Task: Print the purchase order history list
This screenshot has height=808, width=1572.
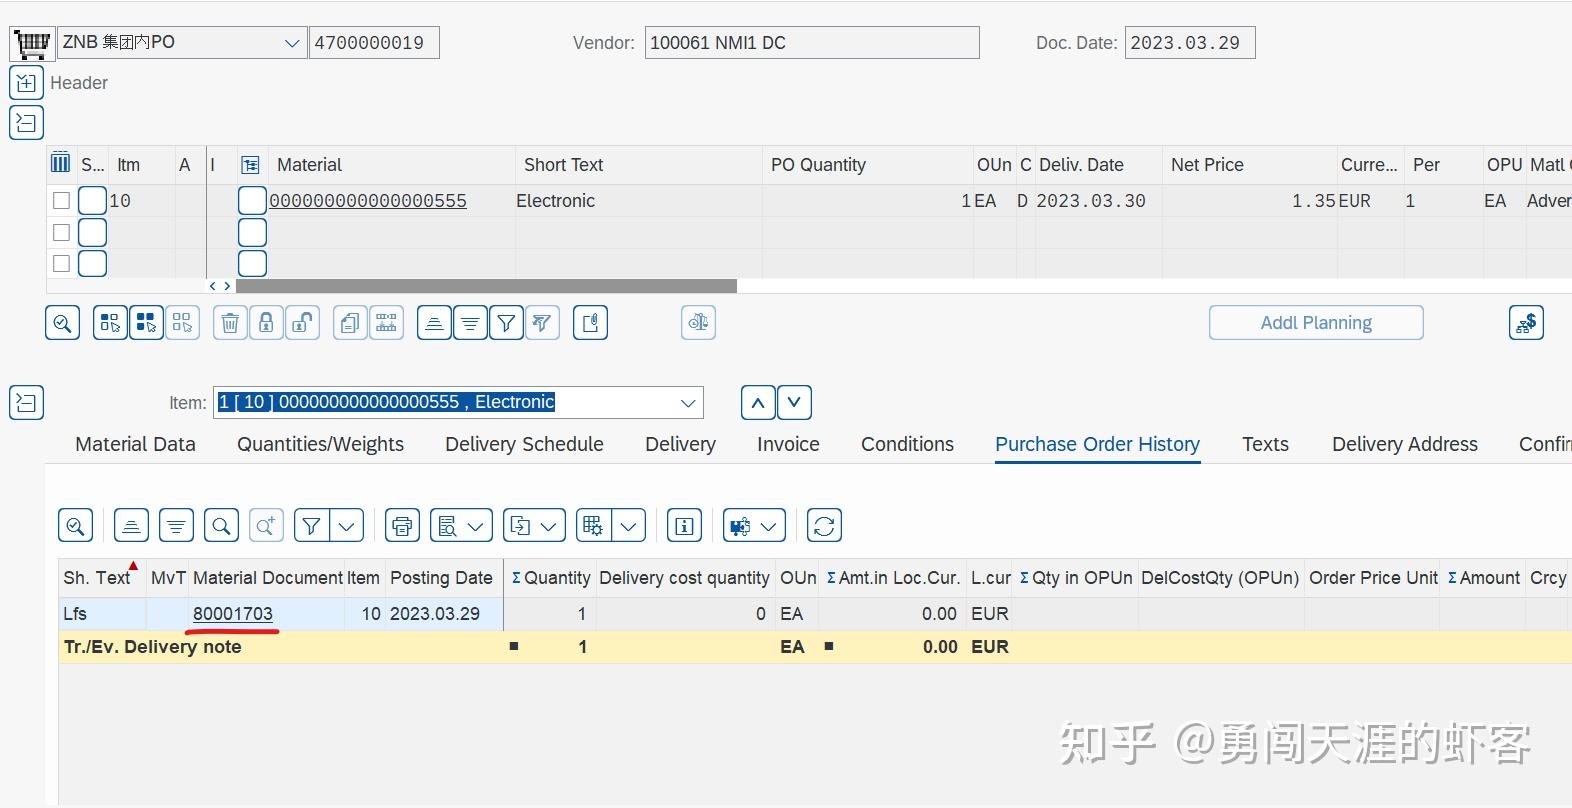Action: click(402, 526)
